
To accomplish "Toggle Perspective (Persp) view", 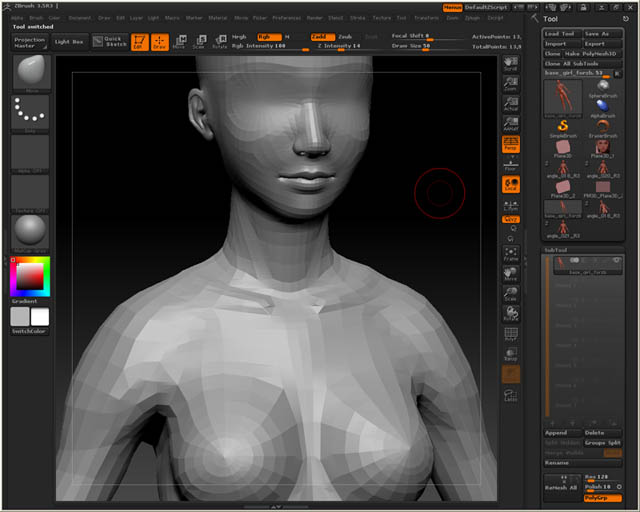I will pos(511,144).
